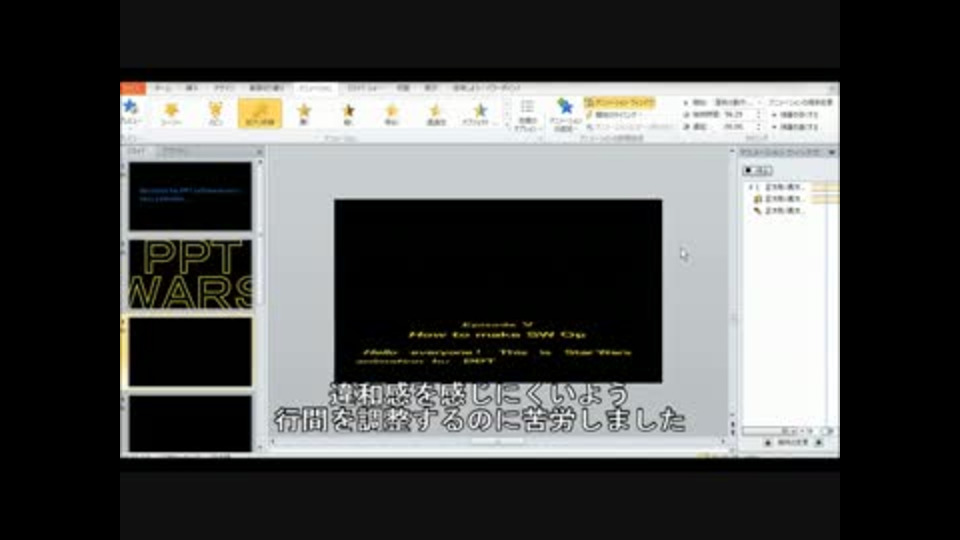Choose the dark star animation effect in gallery
The image size is (960, 540).
348,114
